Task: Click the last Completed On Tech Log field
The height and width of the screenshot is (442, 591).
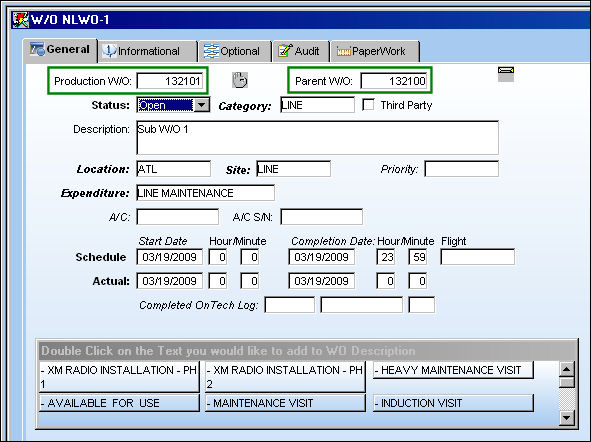Action: tap(422, 305)
